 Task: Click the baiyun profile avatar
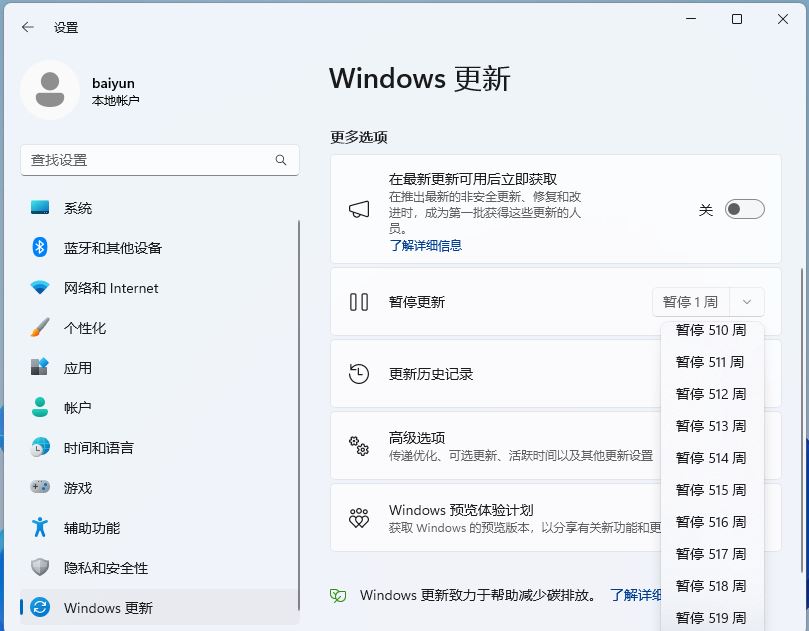pyautogui.click(x=50, y=90)
